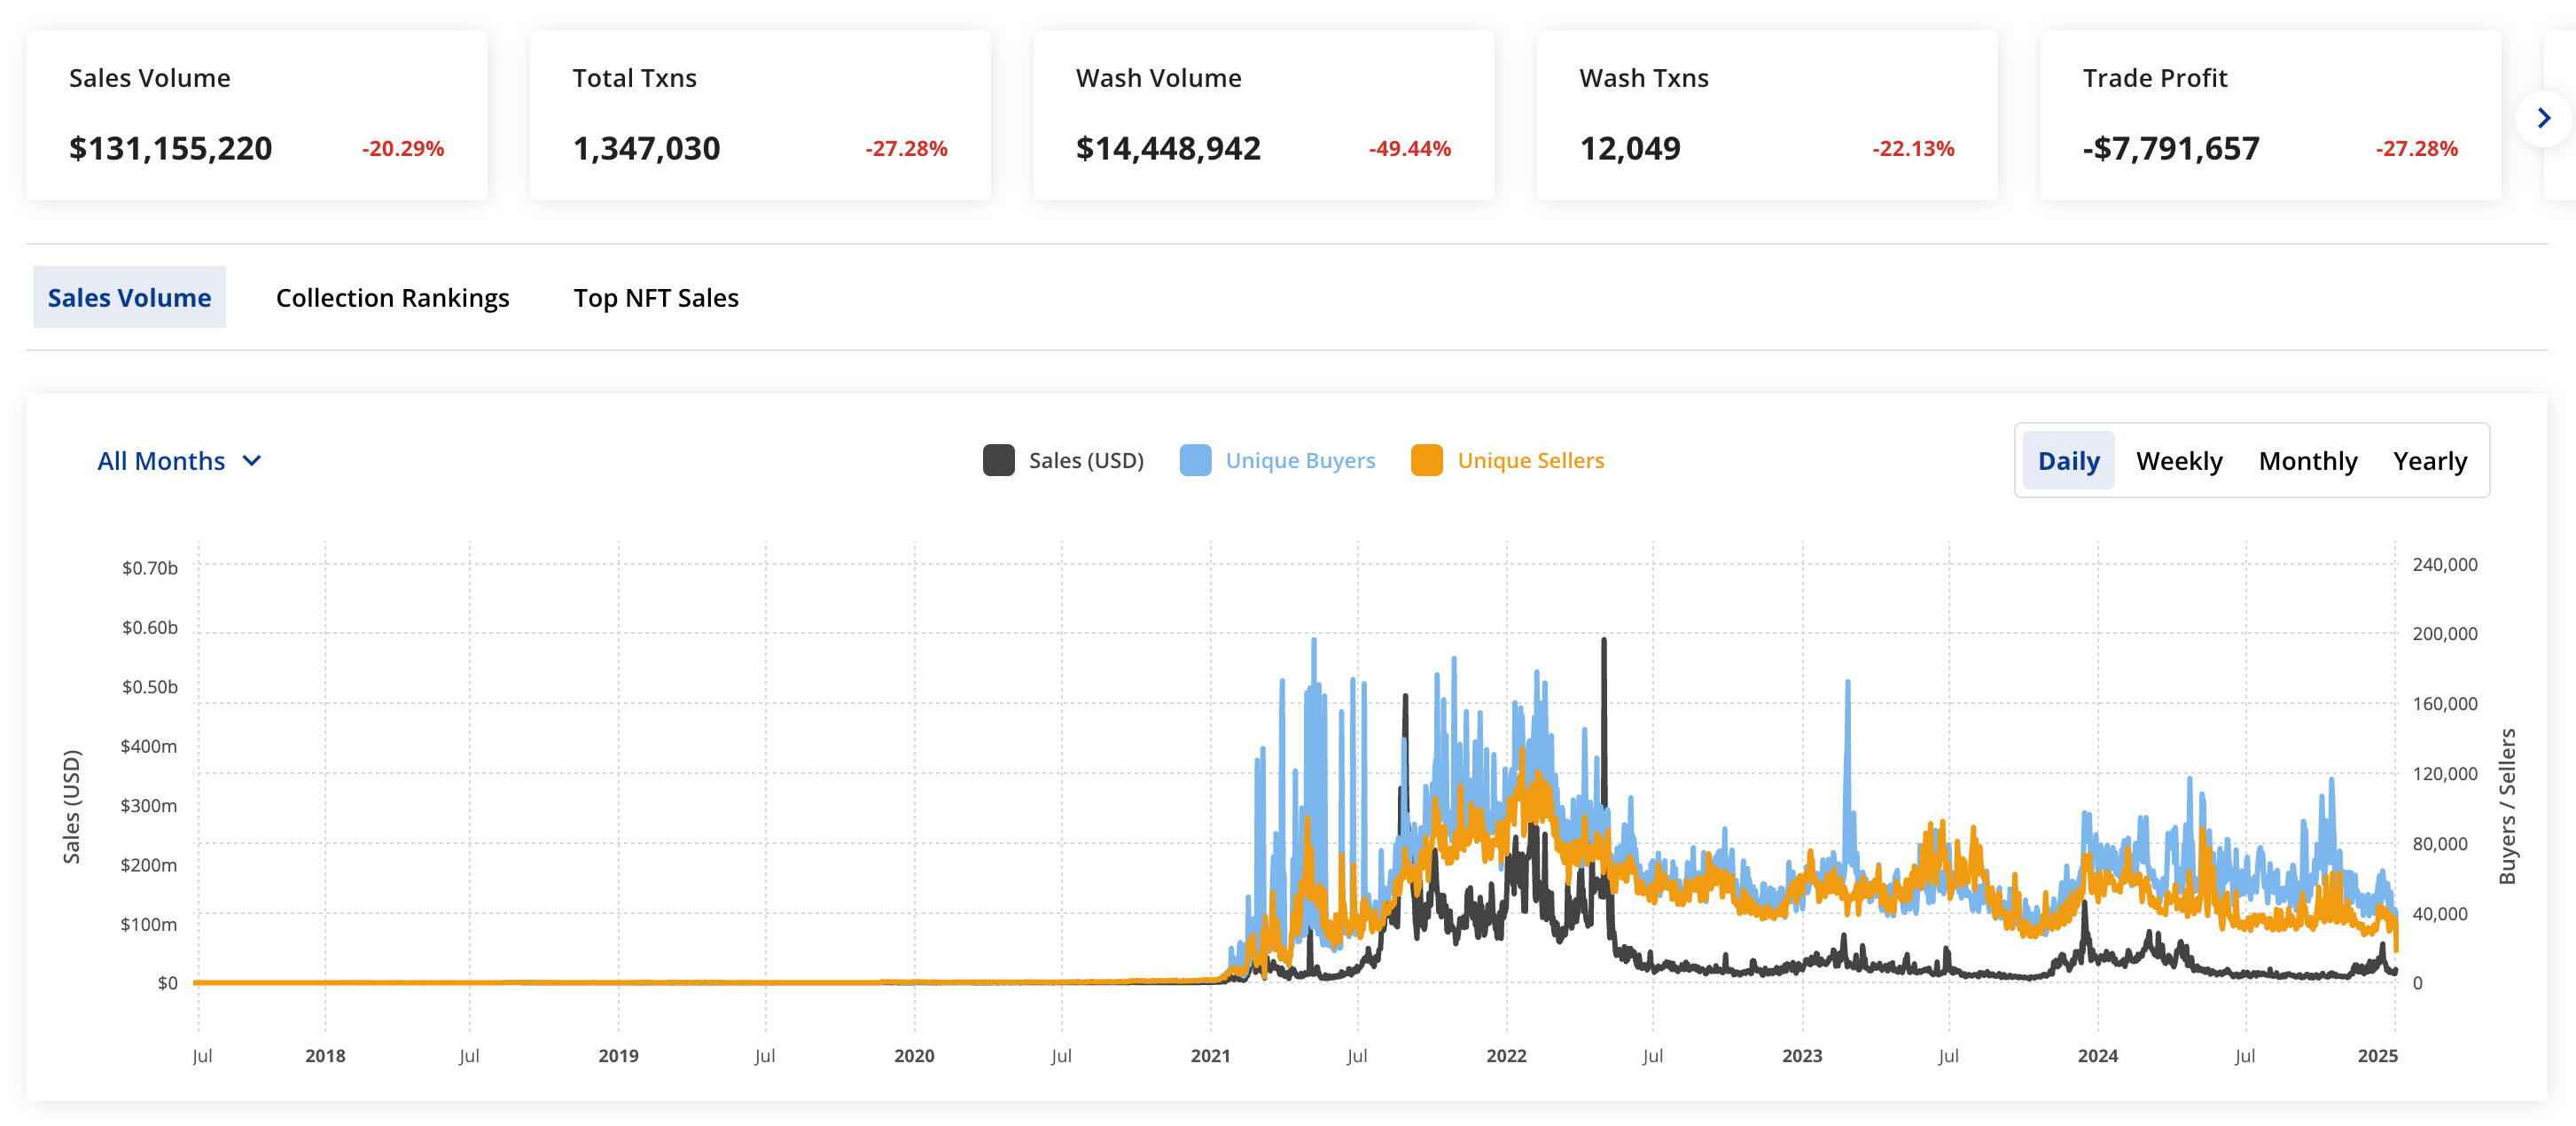Image resolution: width=2576 pixels, height=1126 pixels.
Task: Click the Wash Txns stat card
Action: click(x=1766, y=115)
